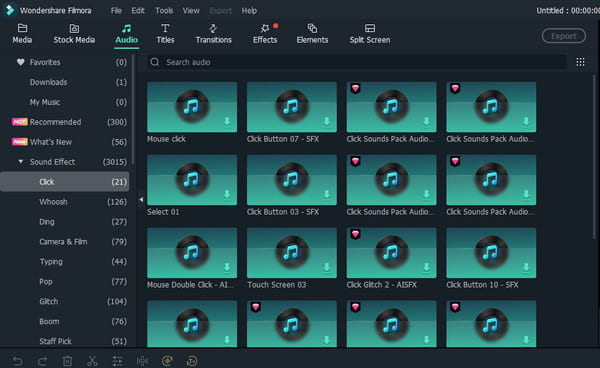Download the Mouse Double Click sound
The height and width of the screenshot is (368, 600).
click(227, 267)
